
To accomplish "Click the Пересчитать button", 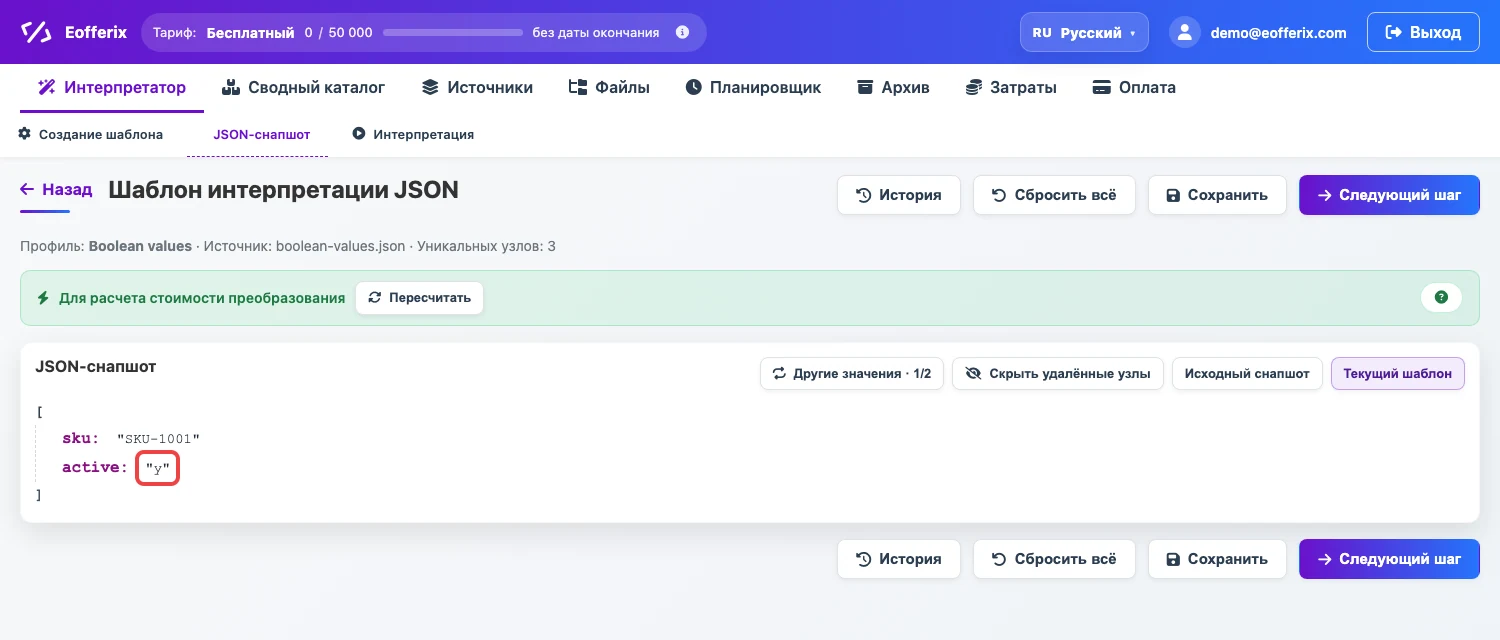I will [419, 298].
